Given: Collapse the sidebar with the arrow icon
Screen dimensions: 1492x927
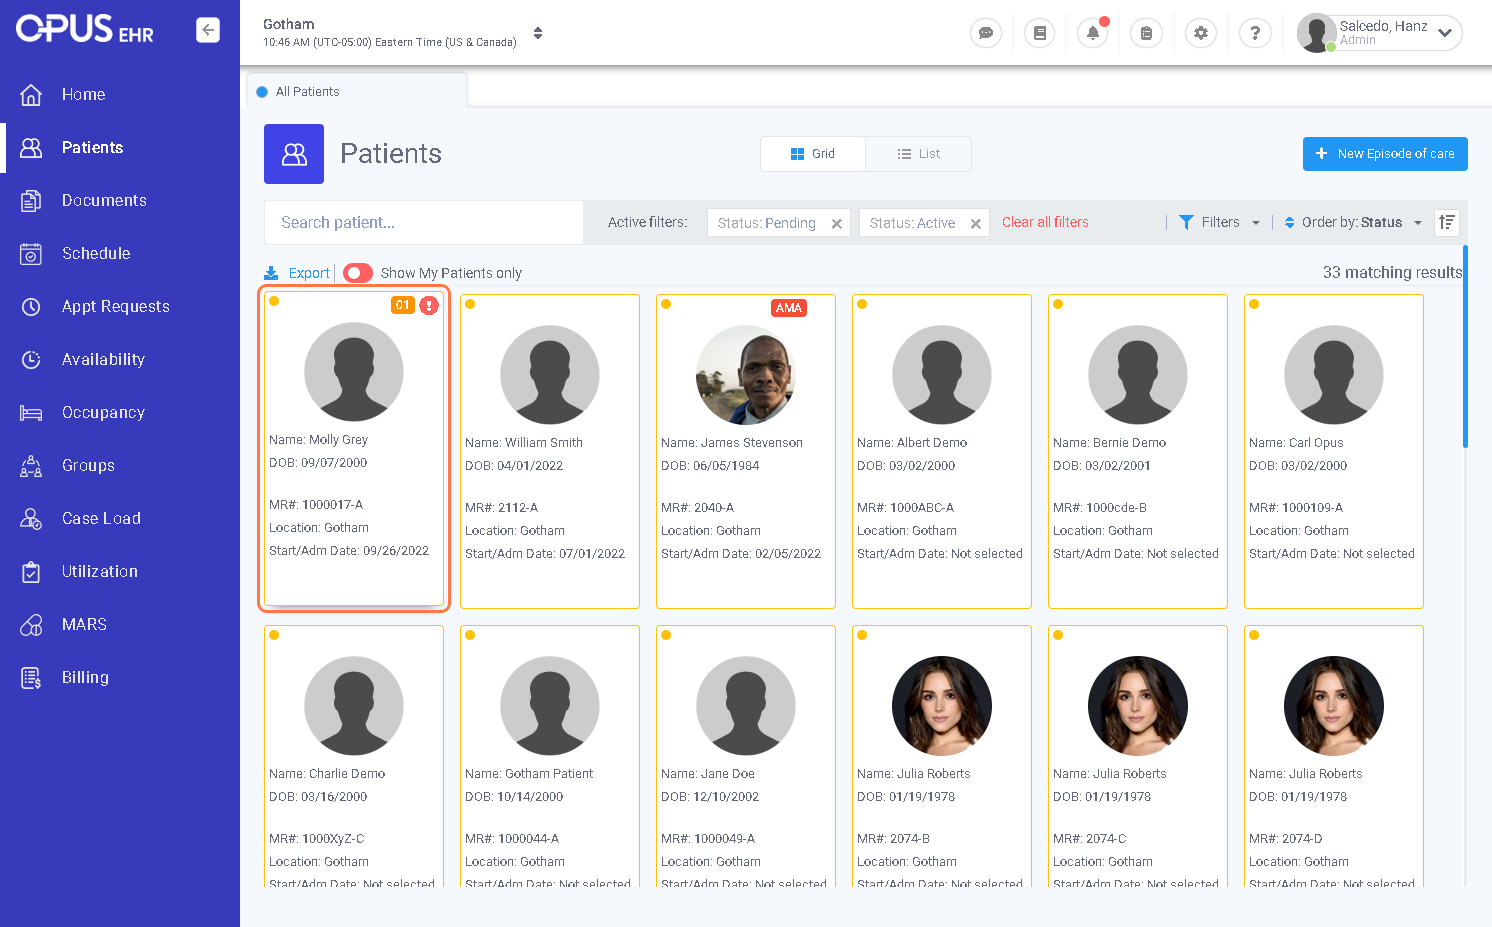Looking at the screenshot, I should [x=208, y=30].
